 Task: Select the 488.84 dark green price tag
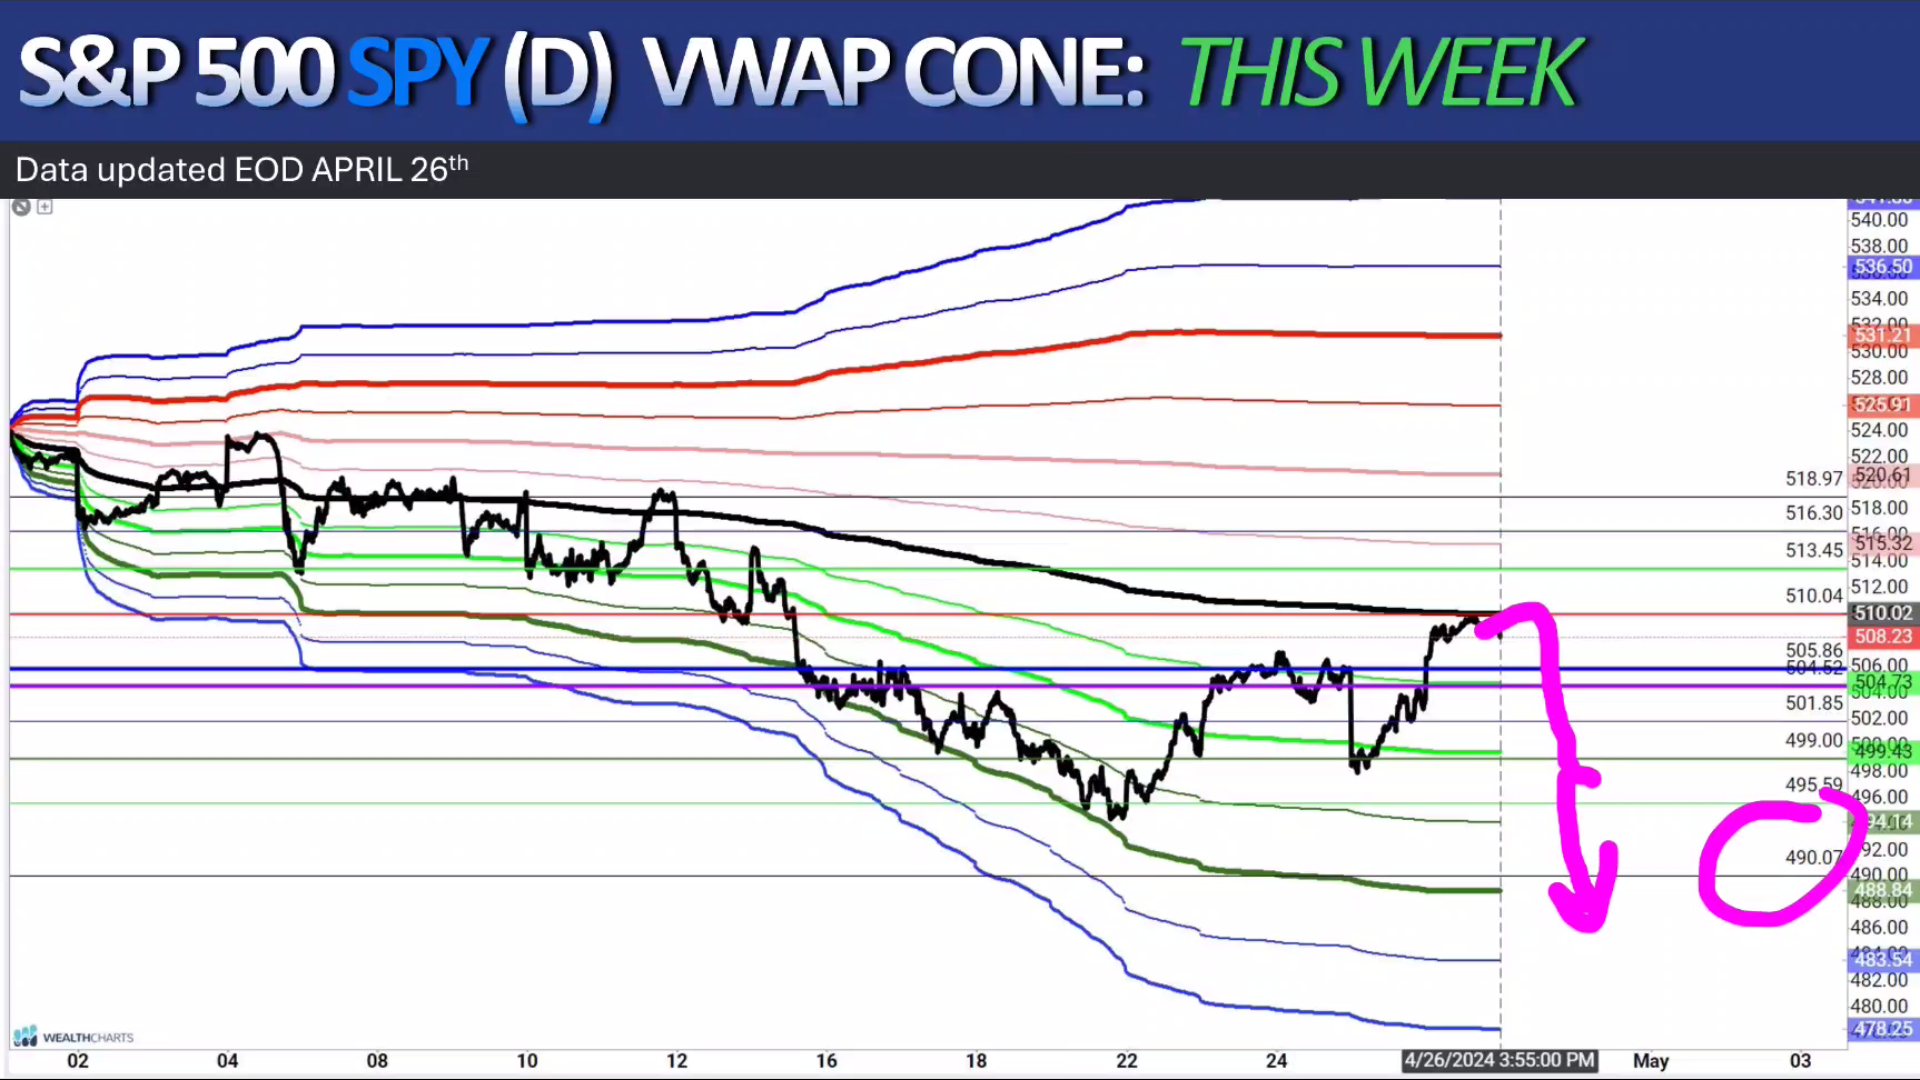(1882, 890)
